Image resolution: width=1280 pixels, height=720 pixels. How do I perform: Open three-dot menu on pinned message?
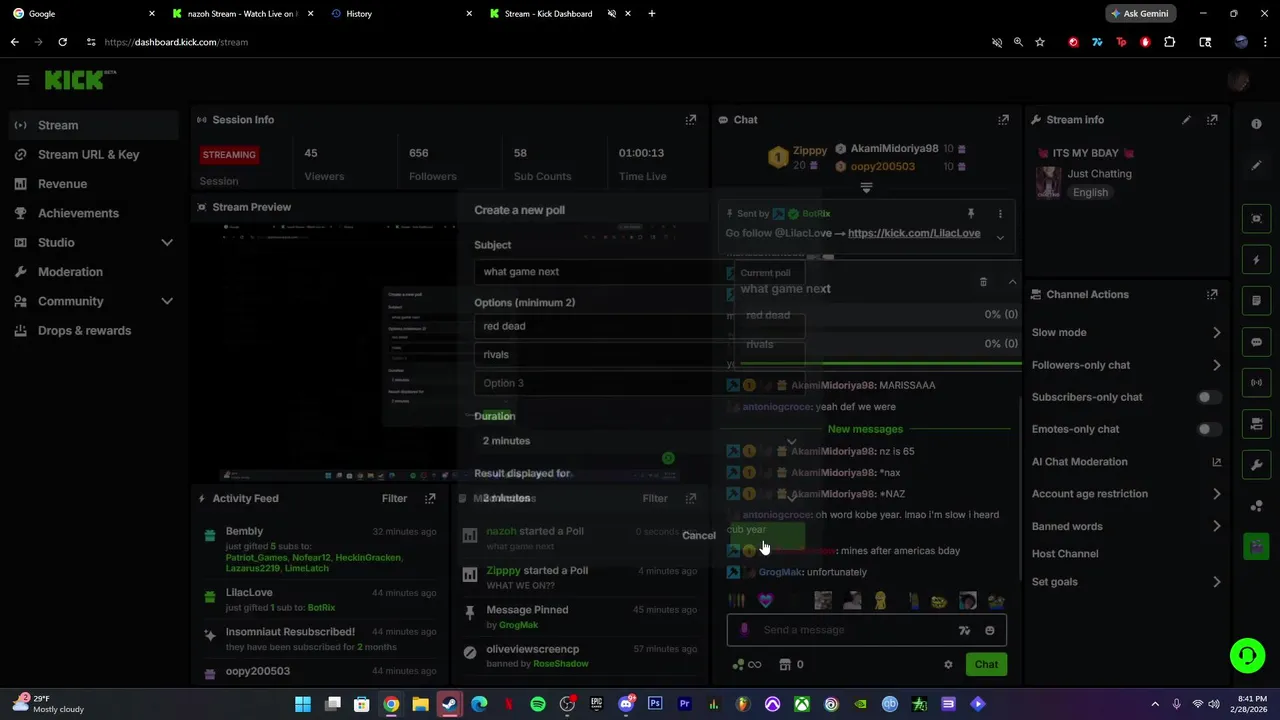coord(1000,214)
